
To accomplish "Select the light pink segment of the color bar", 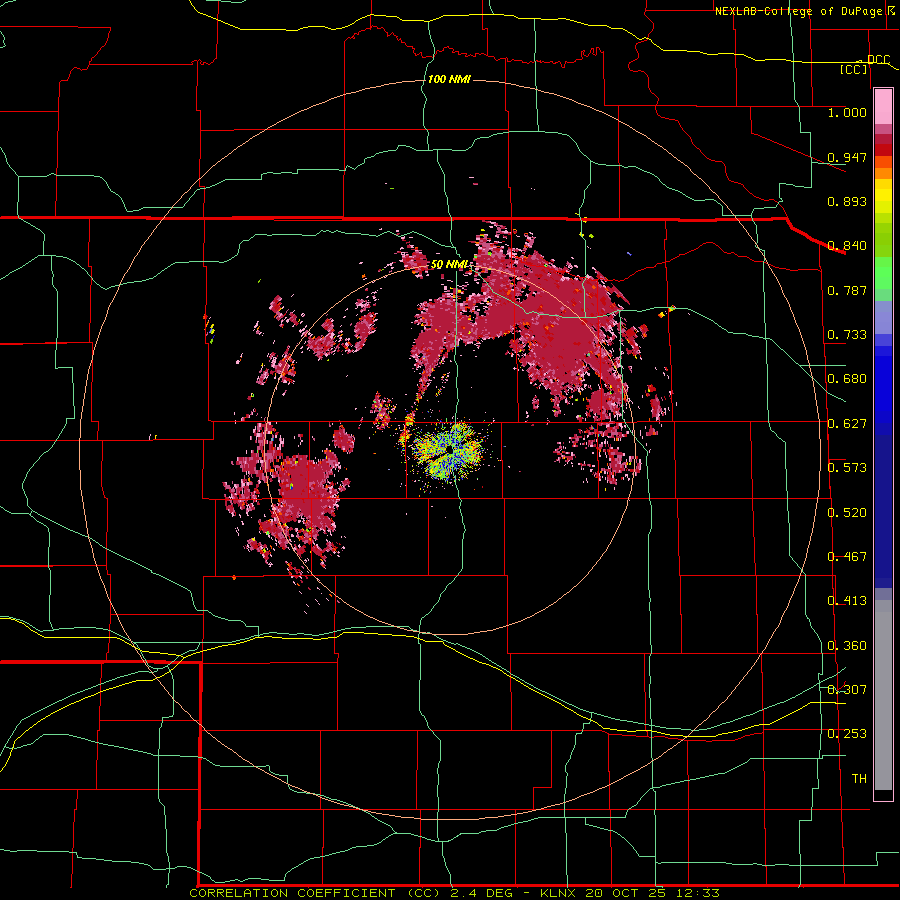I will [883, 107].
